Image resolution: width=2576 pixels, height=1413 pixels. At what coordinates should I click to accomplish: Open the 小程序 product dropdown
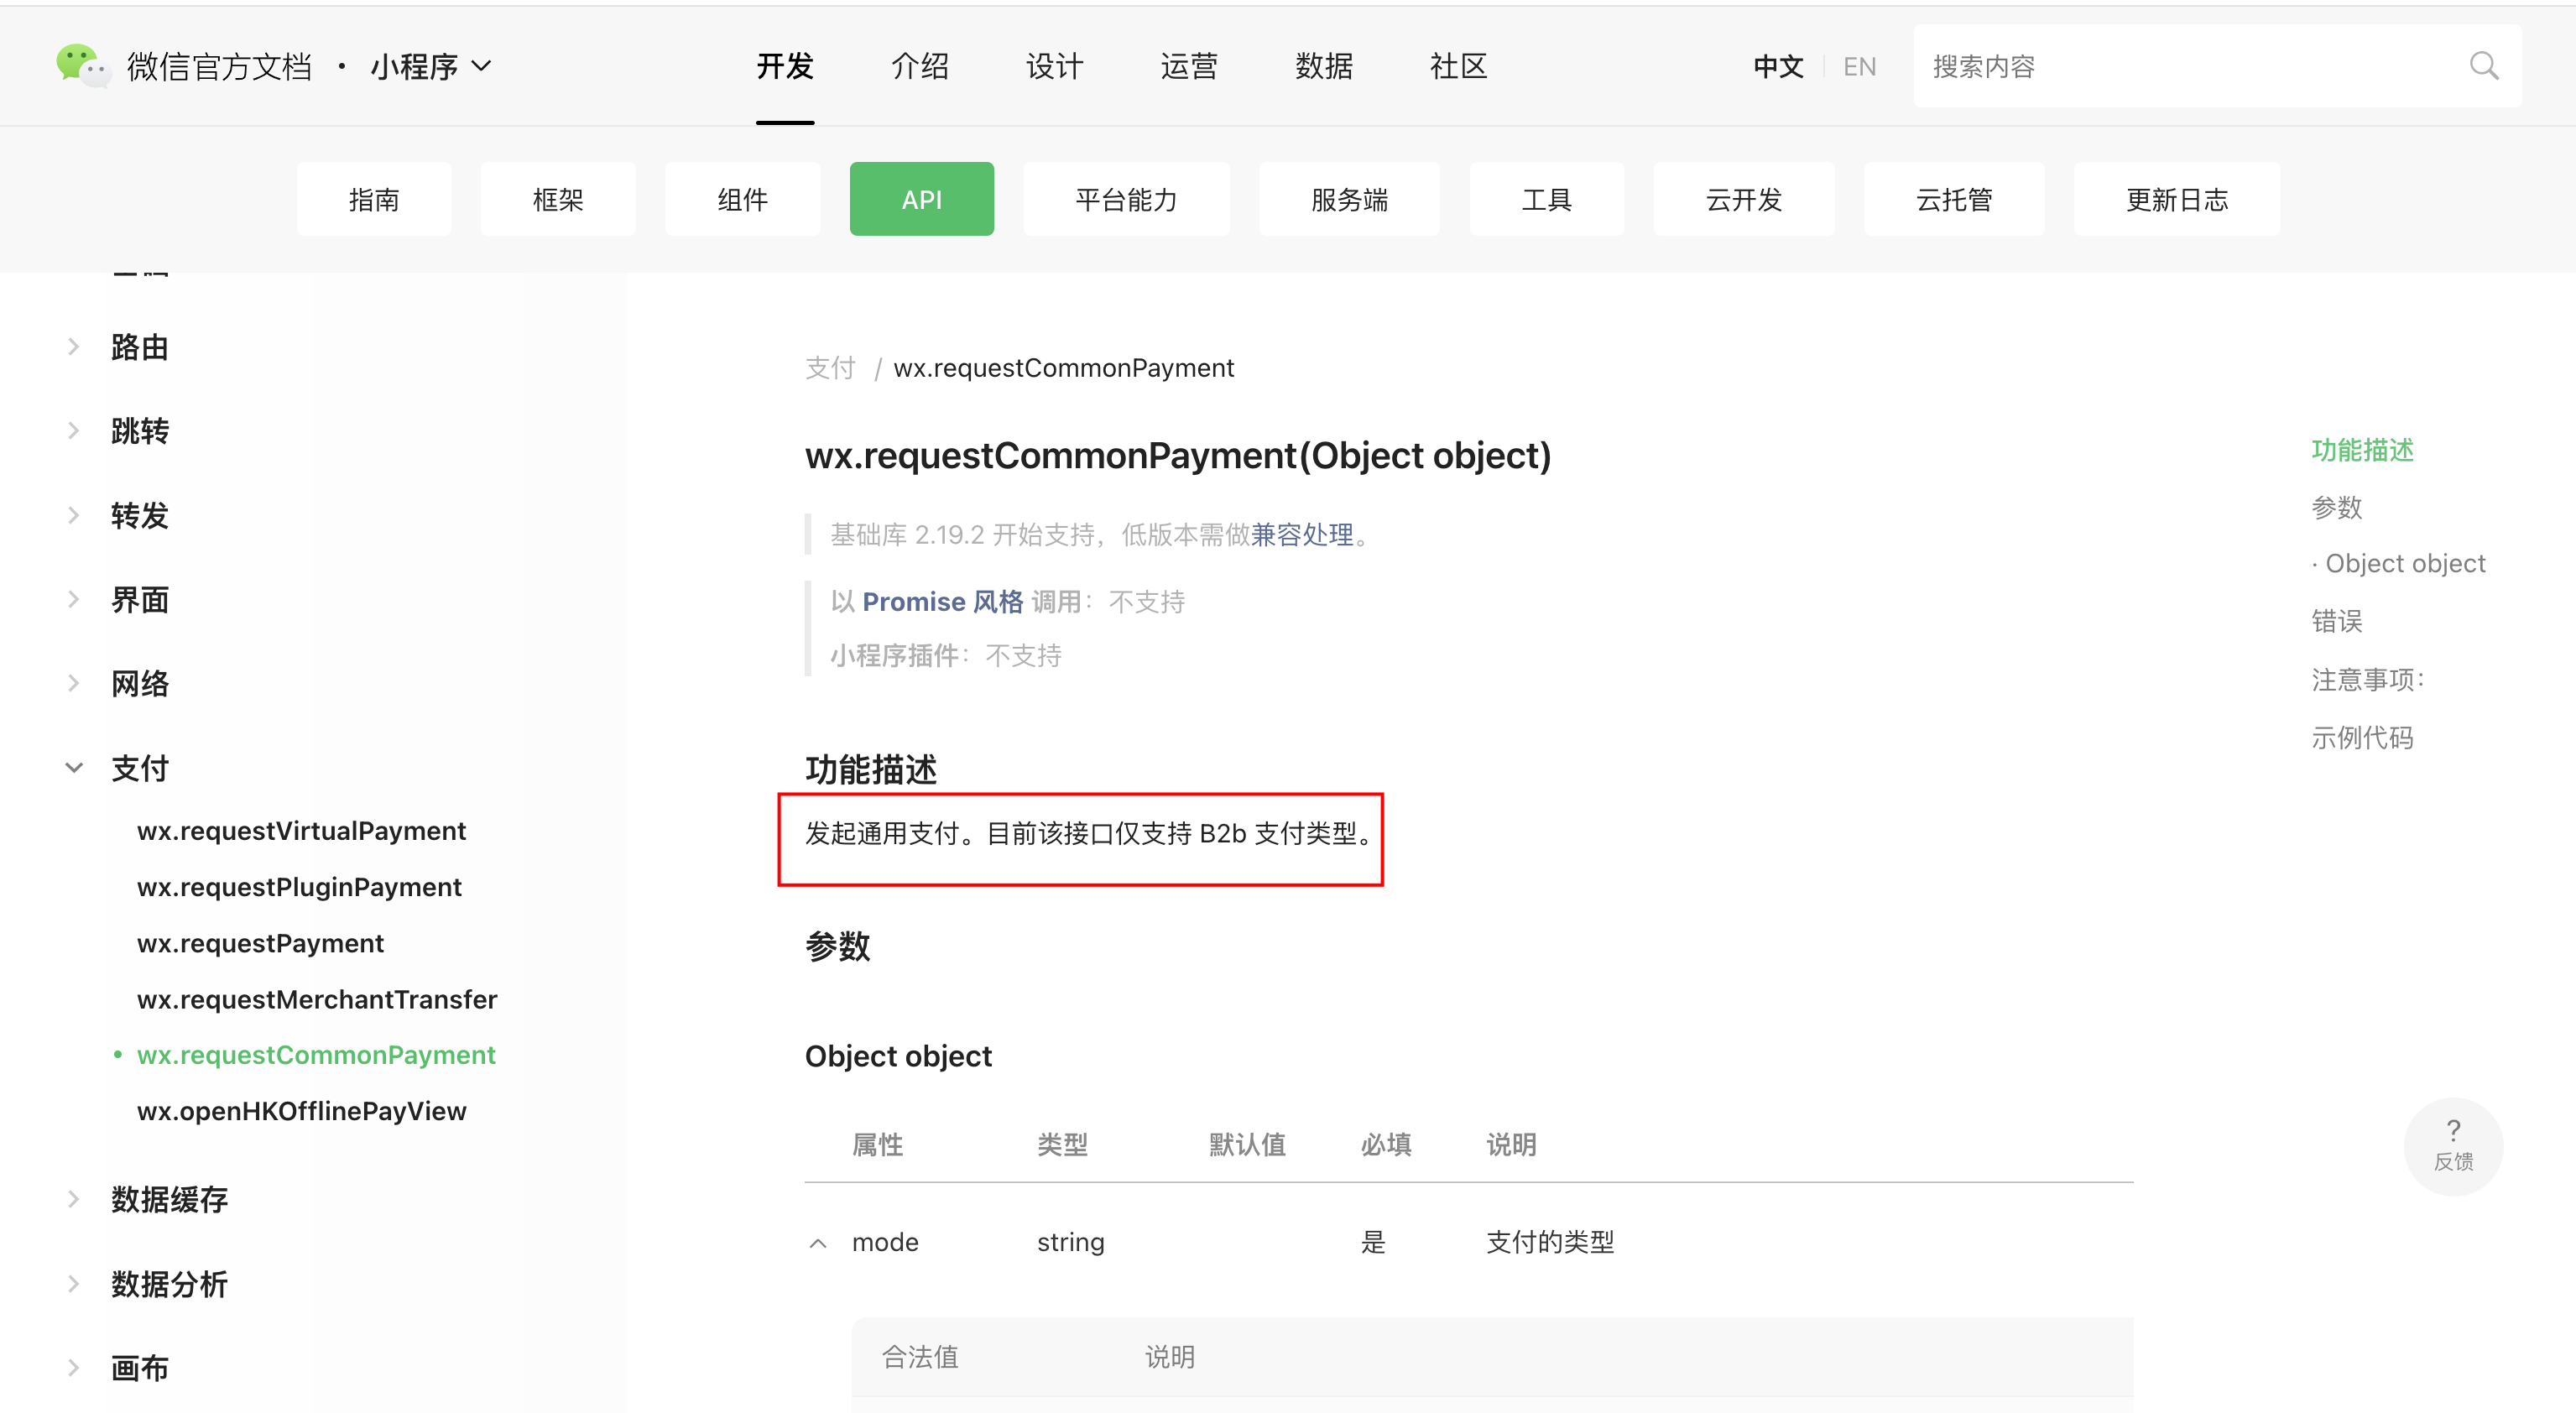(431, 66)
